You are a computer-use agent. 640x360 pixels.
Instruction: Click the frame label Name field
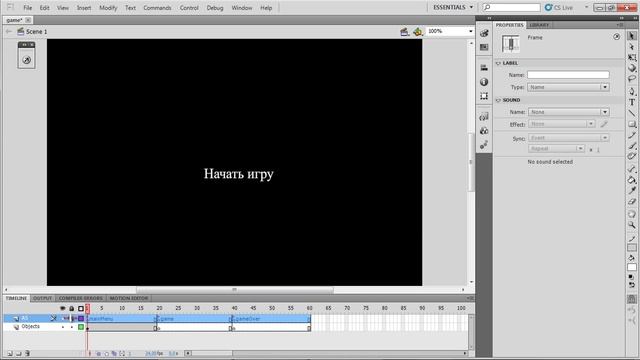pyautogui.click(x=568, y=75)
